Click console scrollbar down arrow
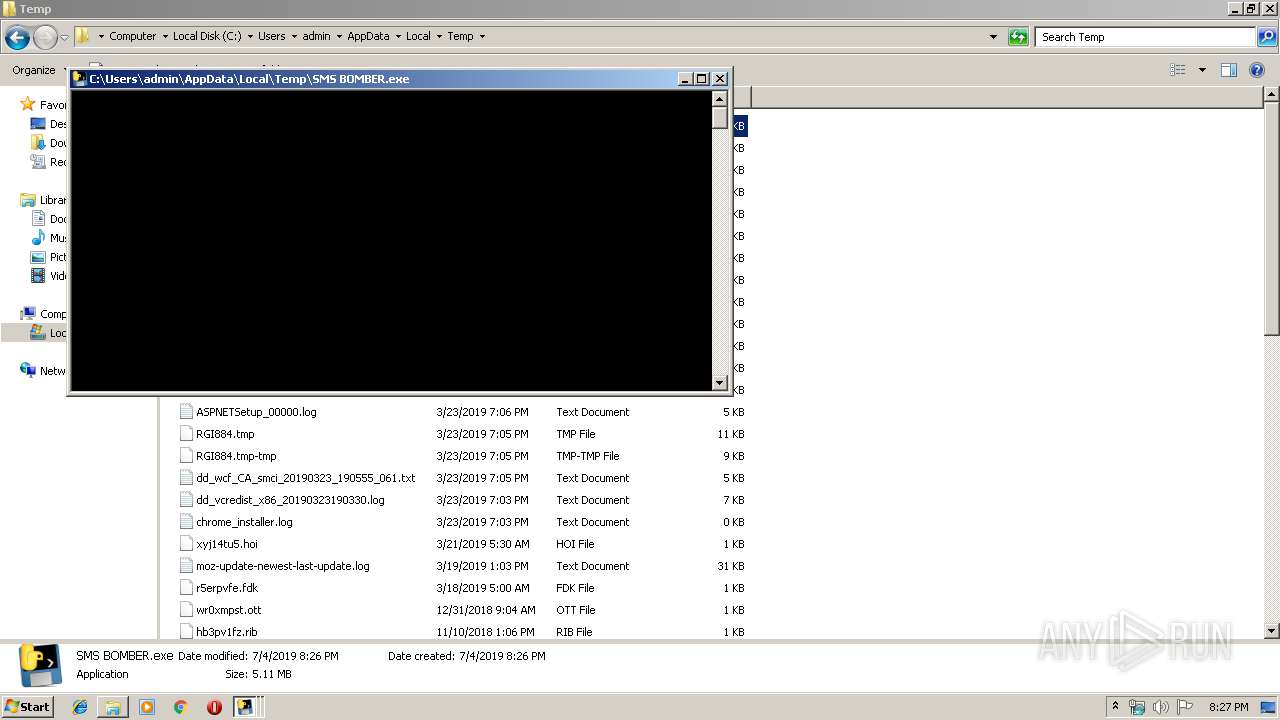 tap(719, 382)
